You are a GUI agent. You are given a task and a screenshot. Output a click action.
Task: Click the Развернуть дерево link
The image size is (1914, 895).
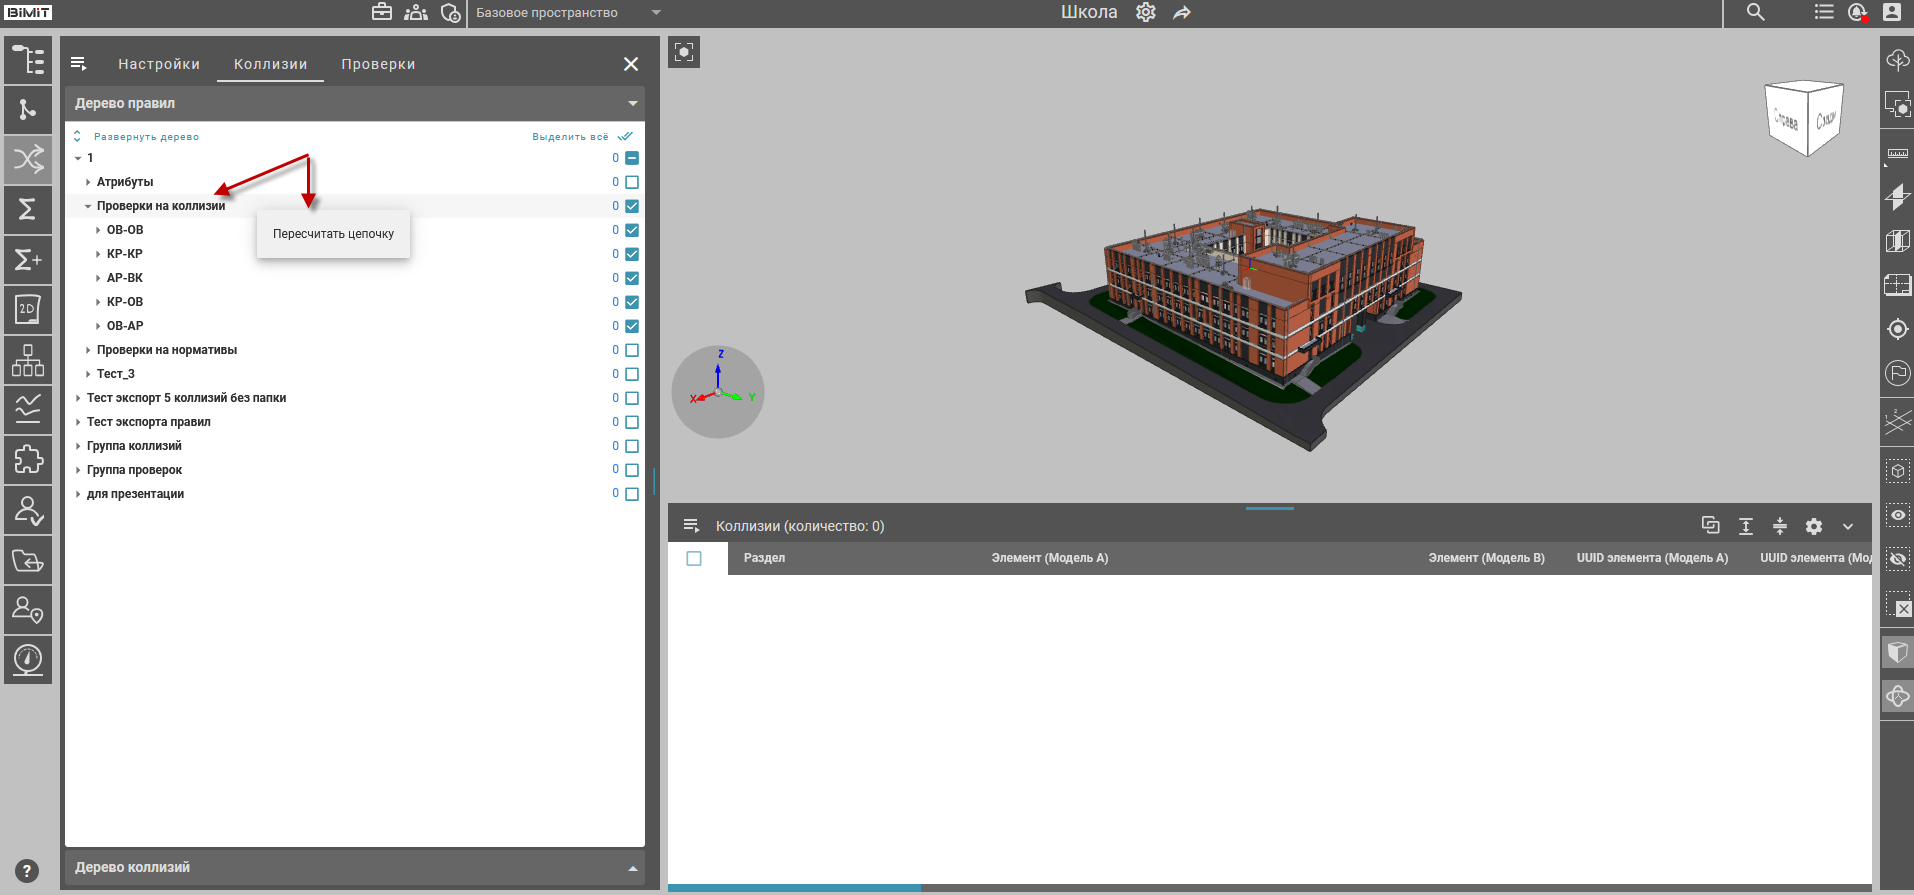click(x=146, y=137)
